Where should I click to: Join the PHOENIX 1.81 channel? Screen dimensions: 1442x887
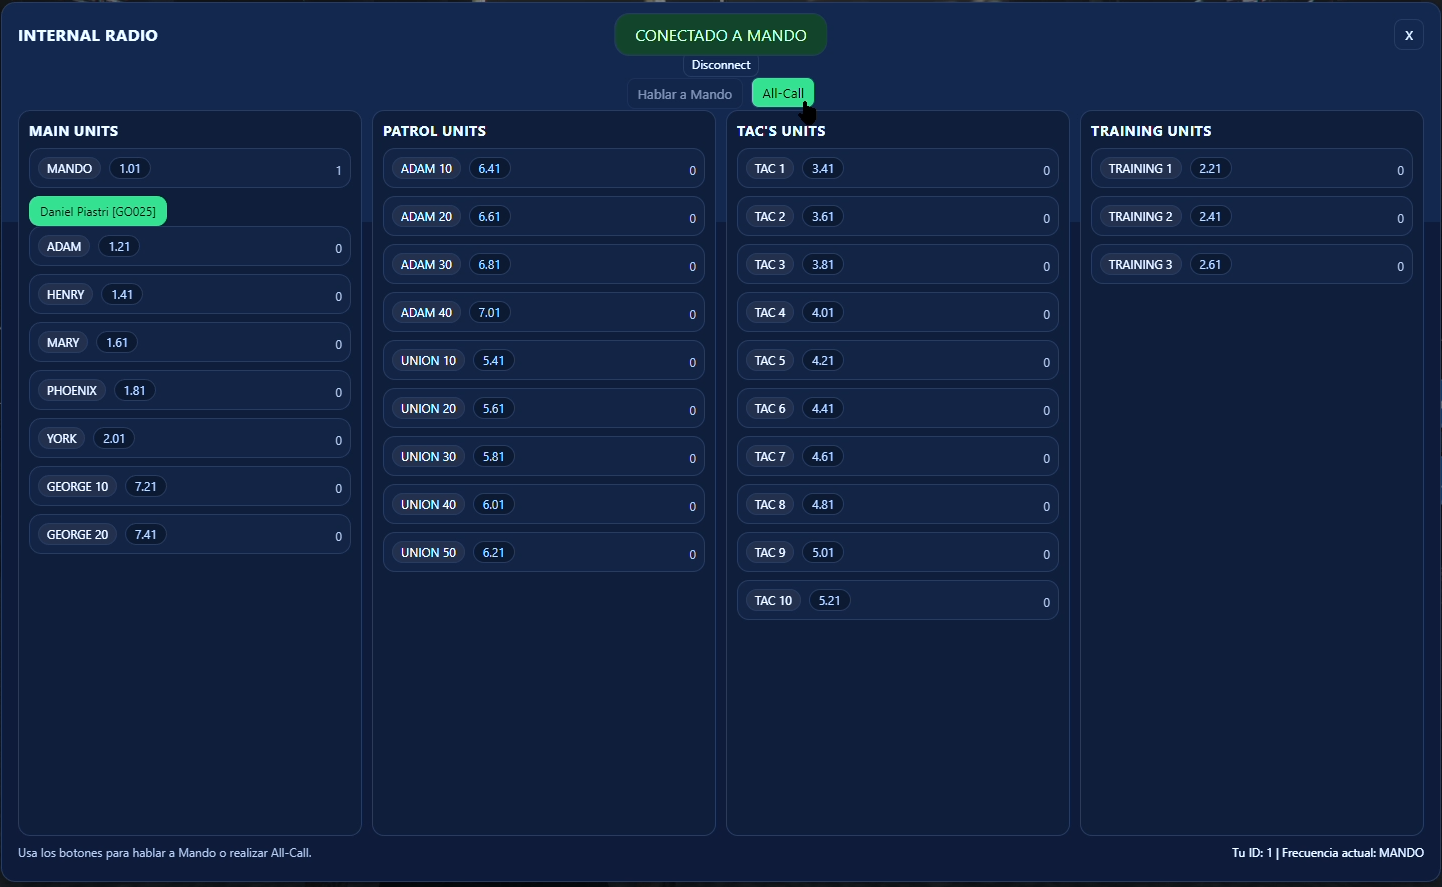point(190,391)
